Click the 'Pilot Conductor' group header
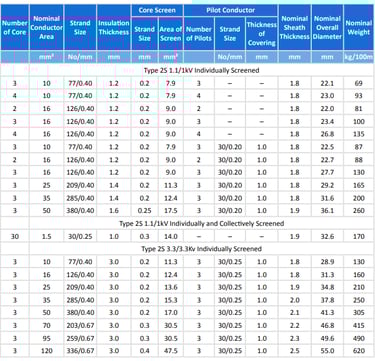This screenshot has height=361, width=375. [x=230, y=10]
